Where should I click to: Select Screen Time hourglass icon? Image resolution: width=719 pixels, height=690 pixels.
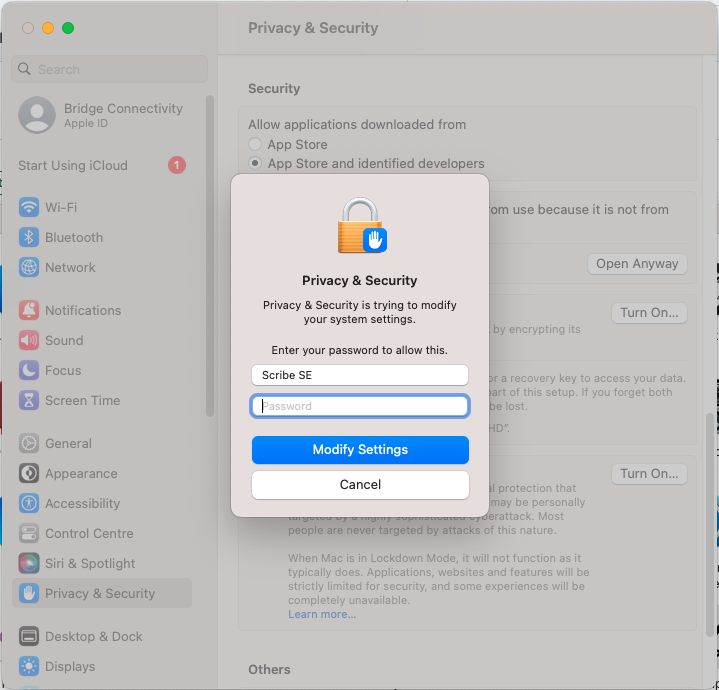pos(29,401)
